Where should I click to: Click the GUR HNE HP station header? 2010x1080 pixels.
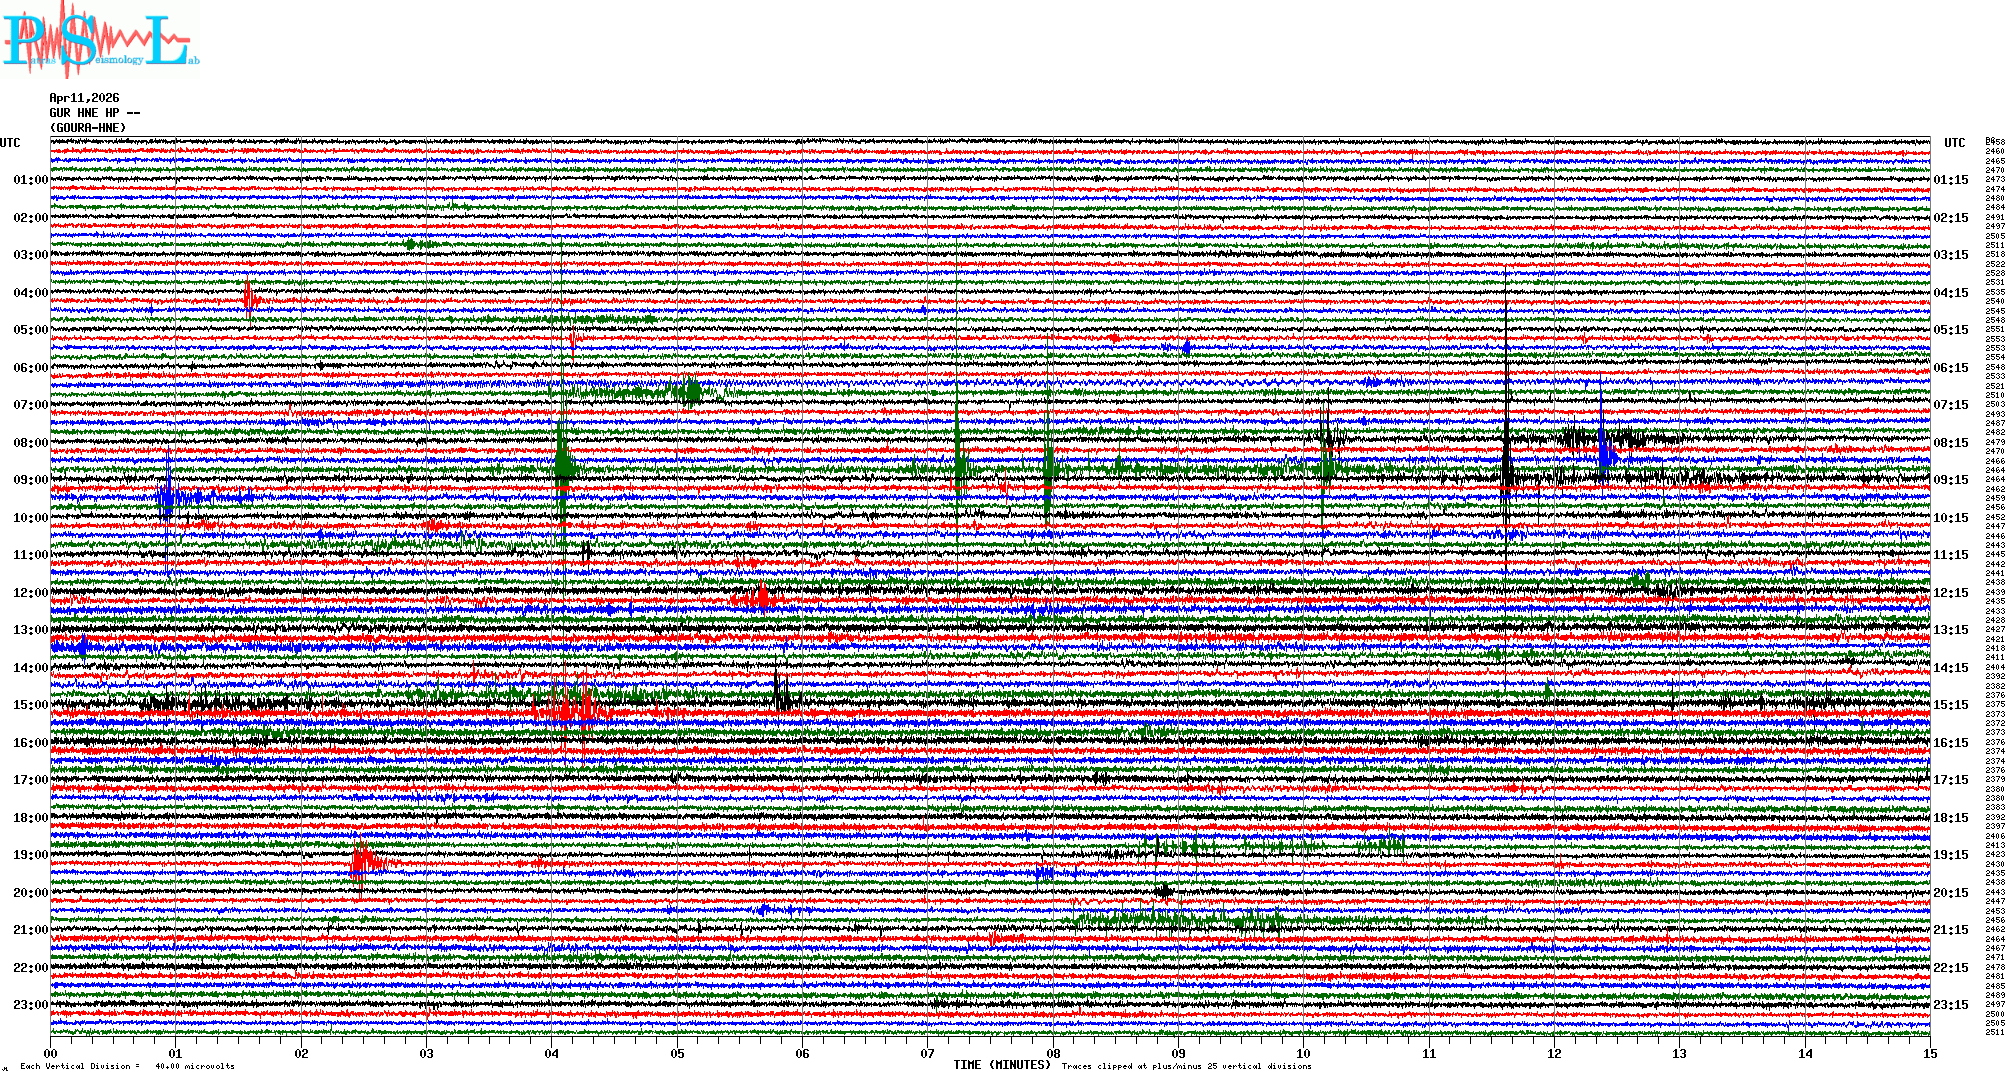pos(94,113)
